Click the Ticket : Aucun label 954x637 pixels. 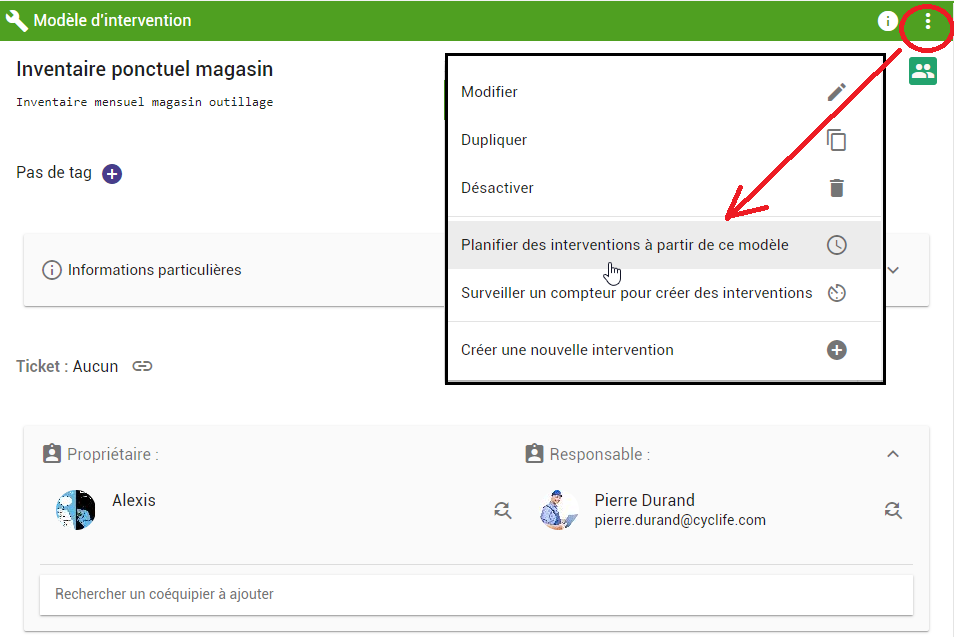(x=67, y=366)
